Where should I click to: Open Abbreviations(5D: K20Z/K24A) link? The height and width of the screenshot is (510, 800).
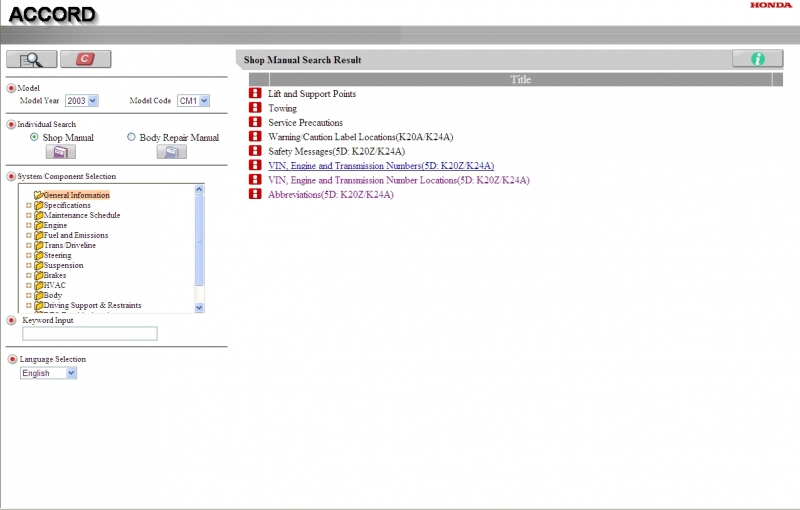331,194
